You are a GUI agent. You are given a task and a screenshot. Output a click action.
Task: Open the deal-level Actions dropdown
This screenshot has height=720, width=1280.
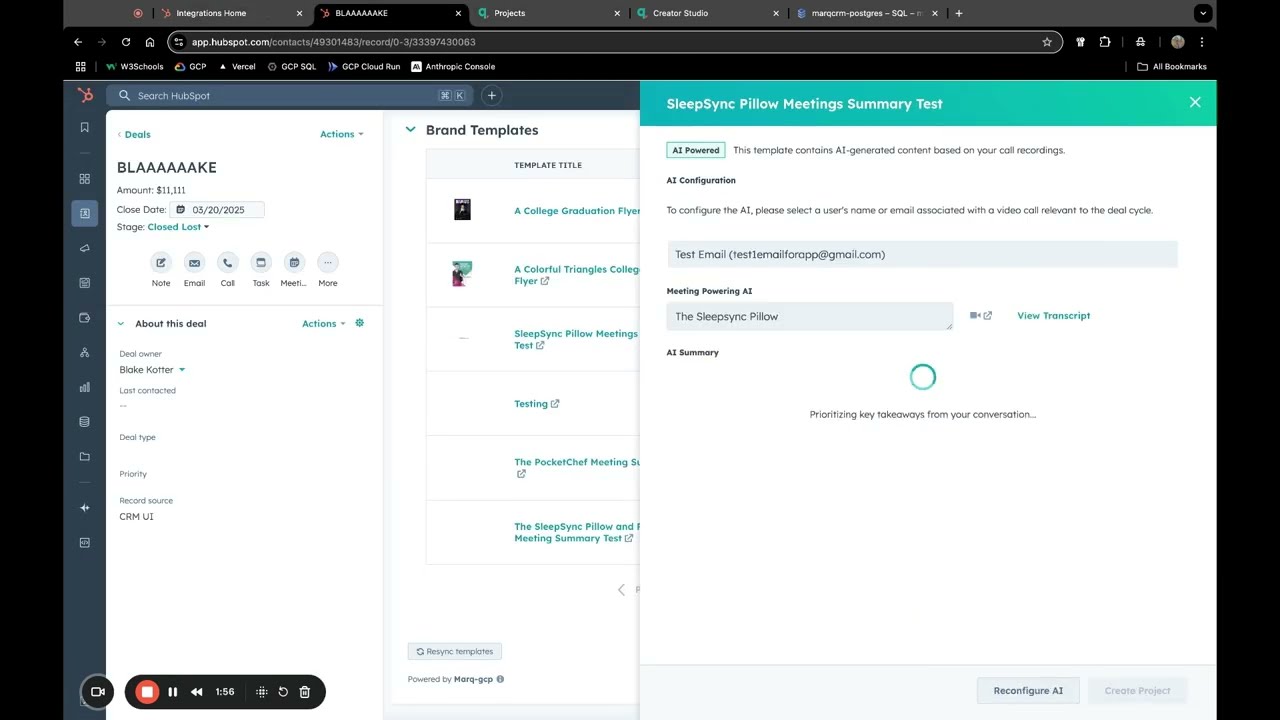(342, 134)
